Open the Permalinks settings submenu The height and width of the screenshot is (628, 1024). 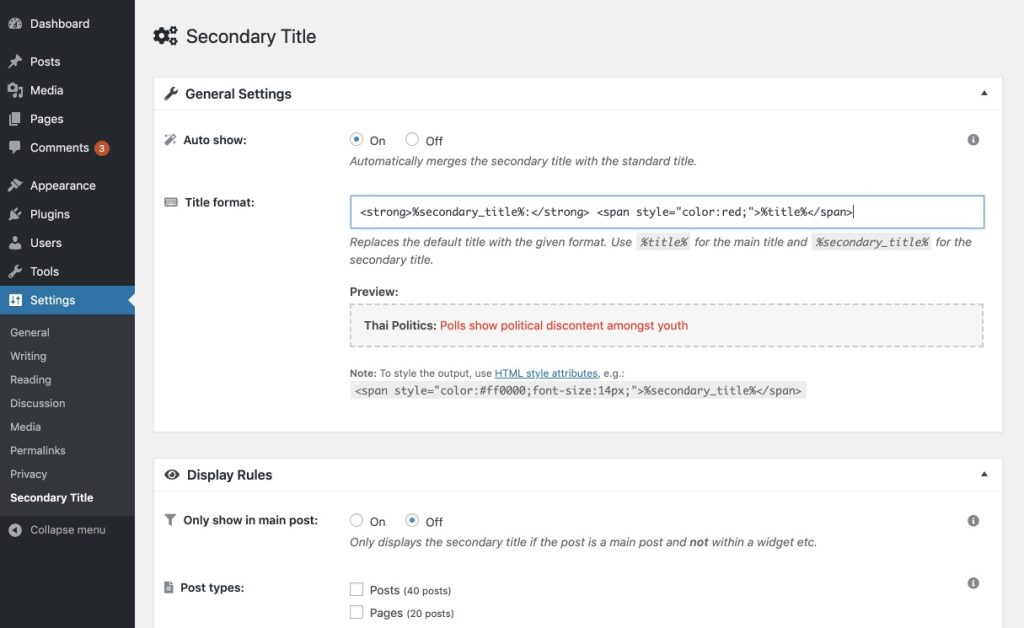(x=38, y=451)
